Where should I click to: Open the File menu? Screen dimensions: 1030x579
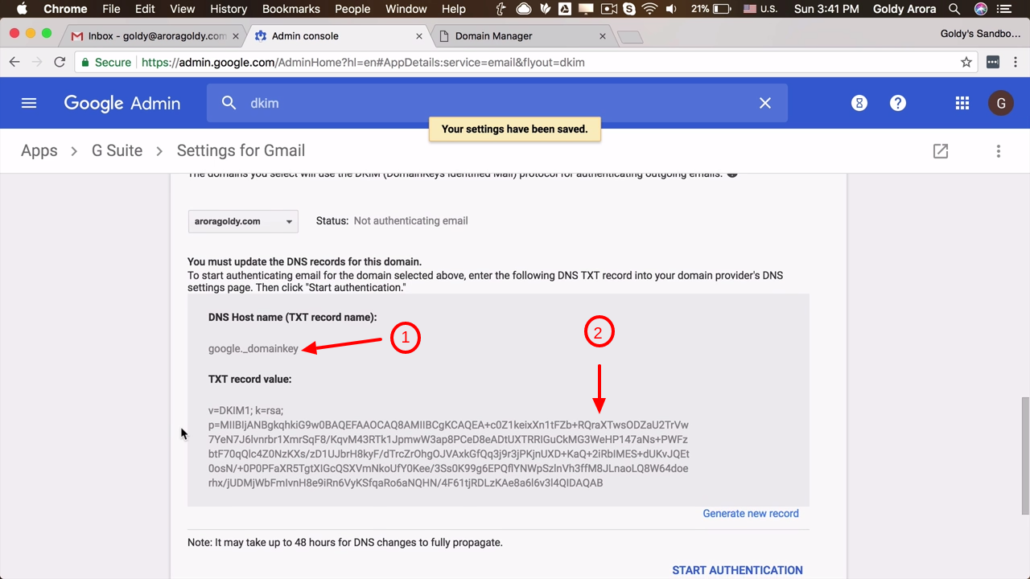pos(111,9)
